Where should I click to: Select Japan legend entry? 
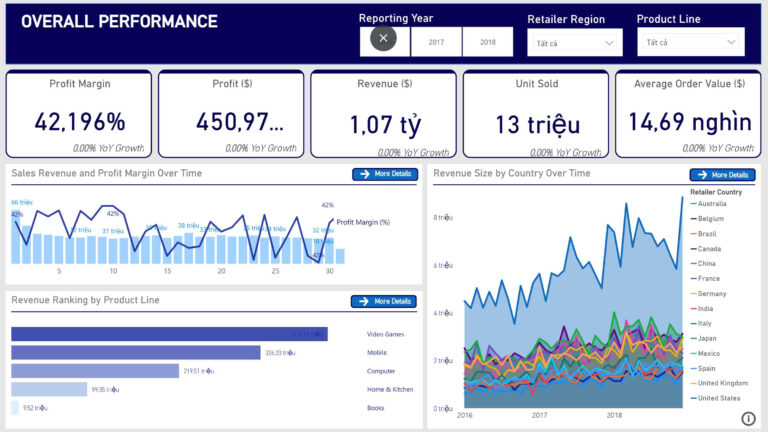[710, 338]
